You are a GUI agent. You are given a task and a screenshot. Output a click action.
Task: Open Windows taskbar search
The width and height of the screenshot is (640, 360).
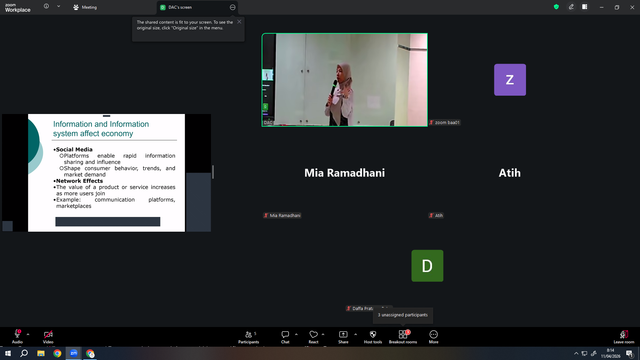[x=24, y=353]
